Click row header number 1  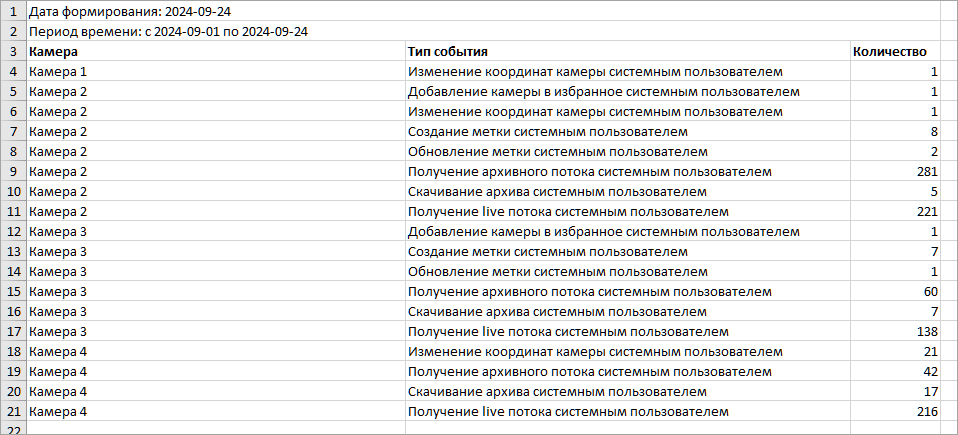[13, 11]
